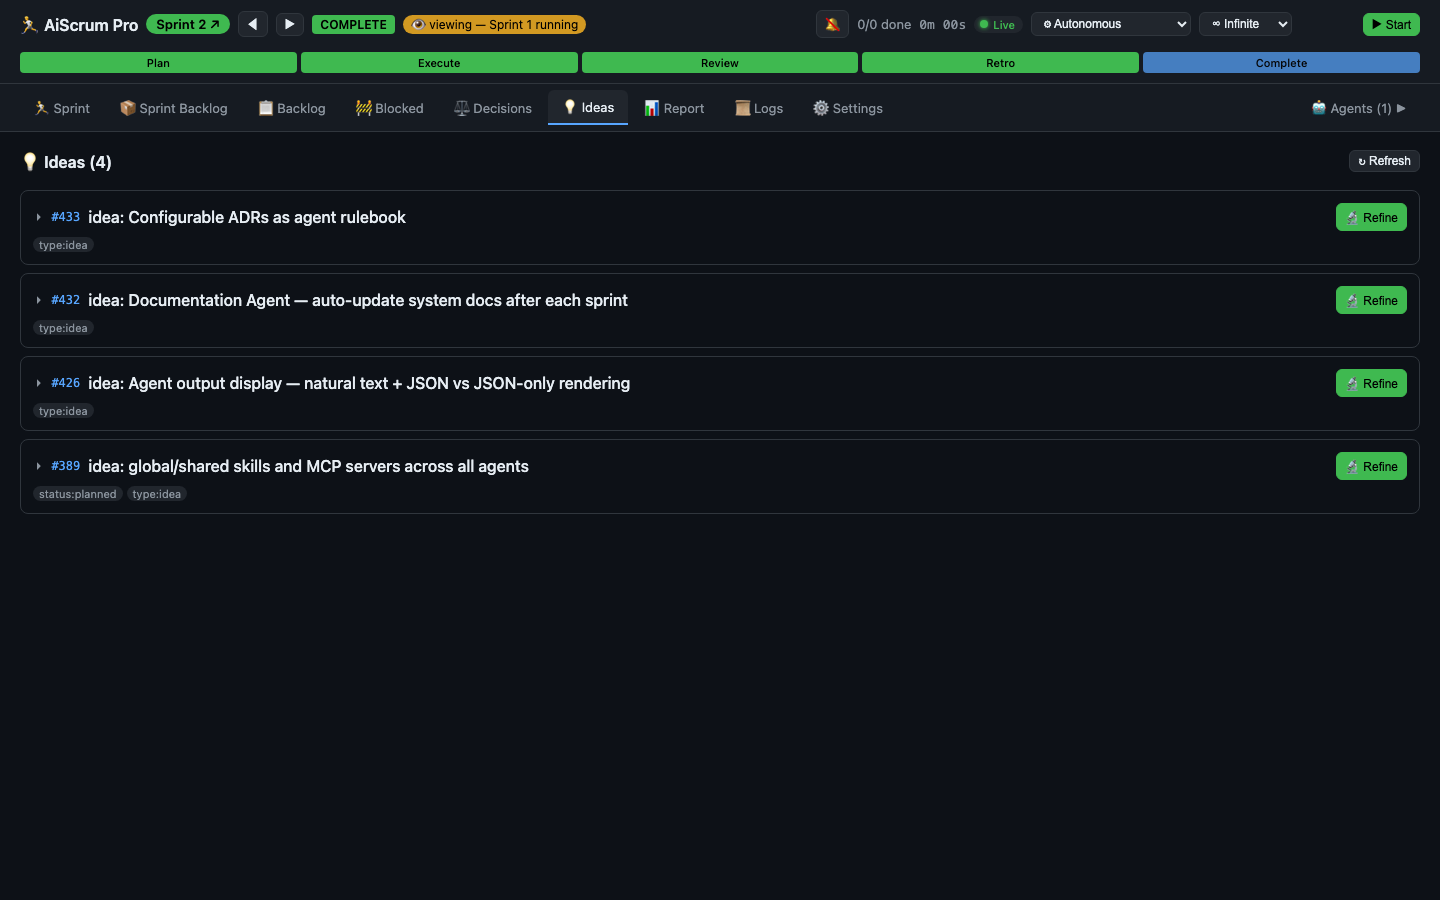Go to previous sprint arrow
Screen dimensions: 1440x900
click(x=253, y=24)
